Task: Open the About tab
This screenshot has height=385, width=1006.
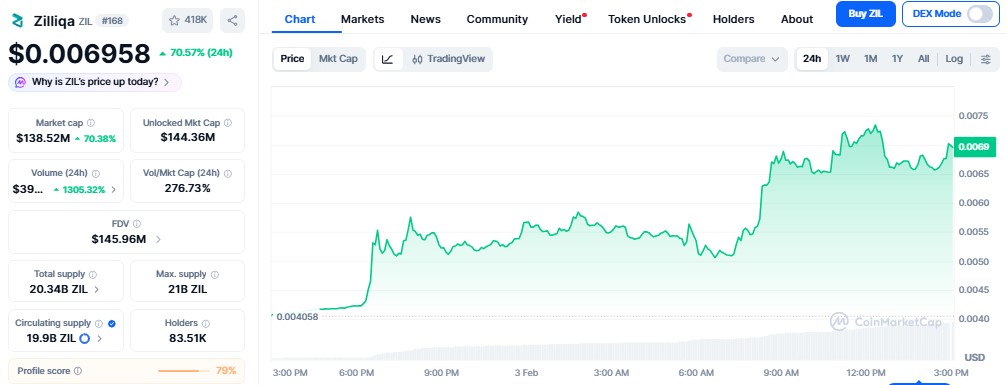Action: click(x=797, y=19)
